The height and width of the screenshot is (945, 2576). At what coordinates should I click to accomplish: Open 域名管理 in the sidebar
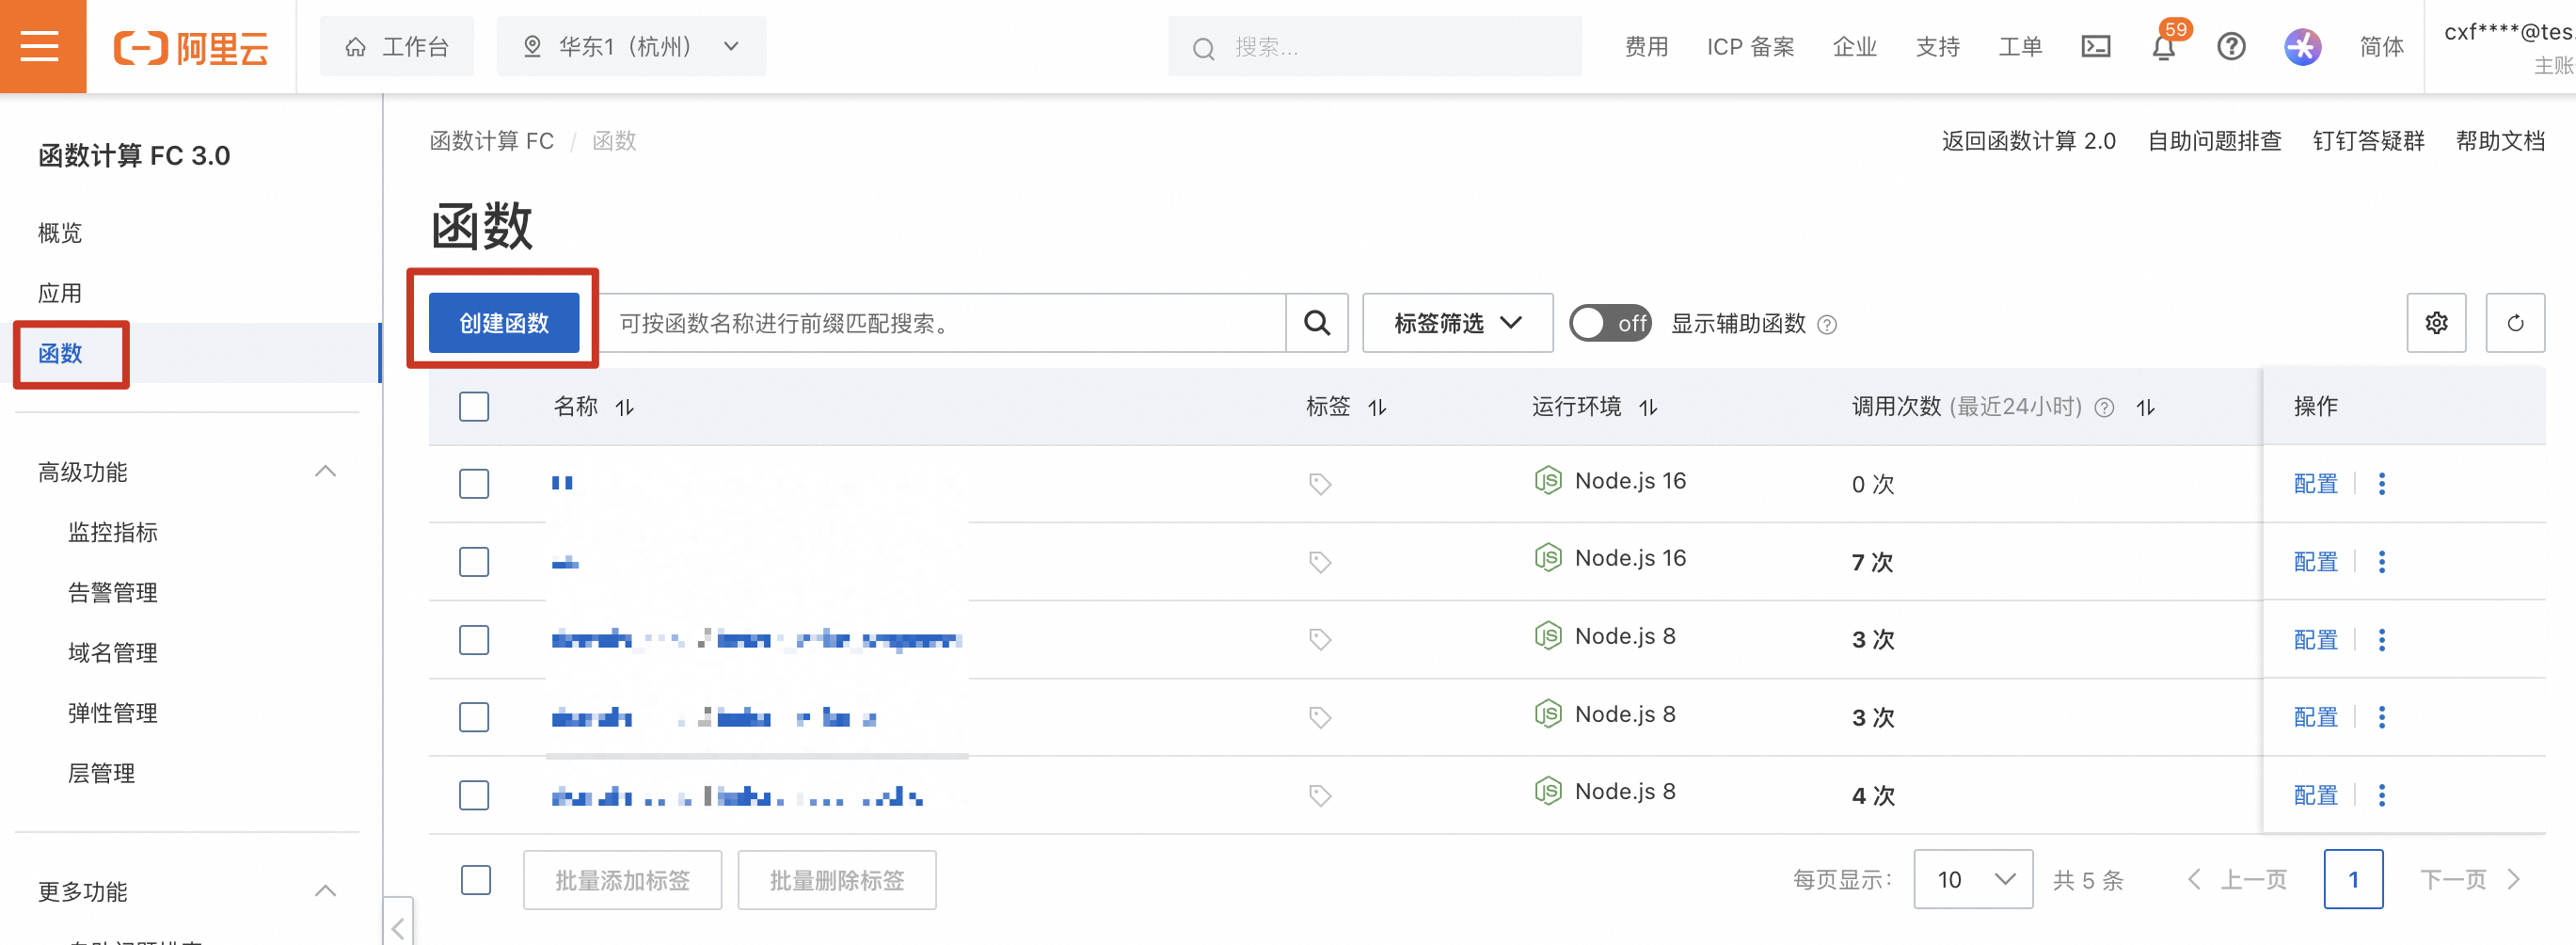pyautogui.click(x=113, y=653)
